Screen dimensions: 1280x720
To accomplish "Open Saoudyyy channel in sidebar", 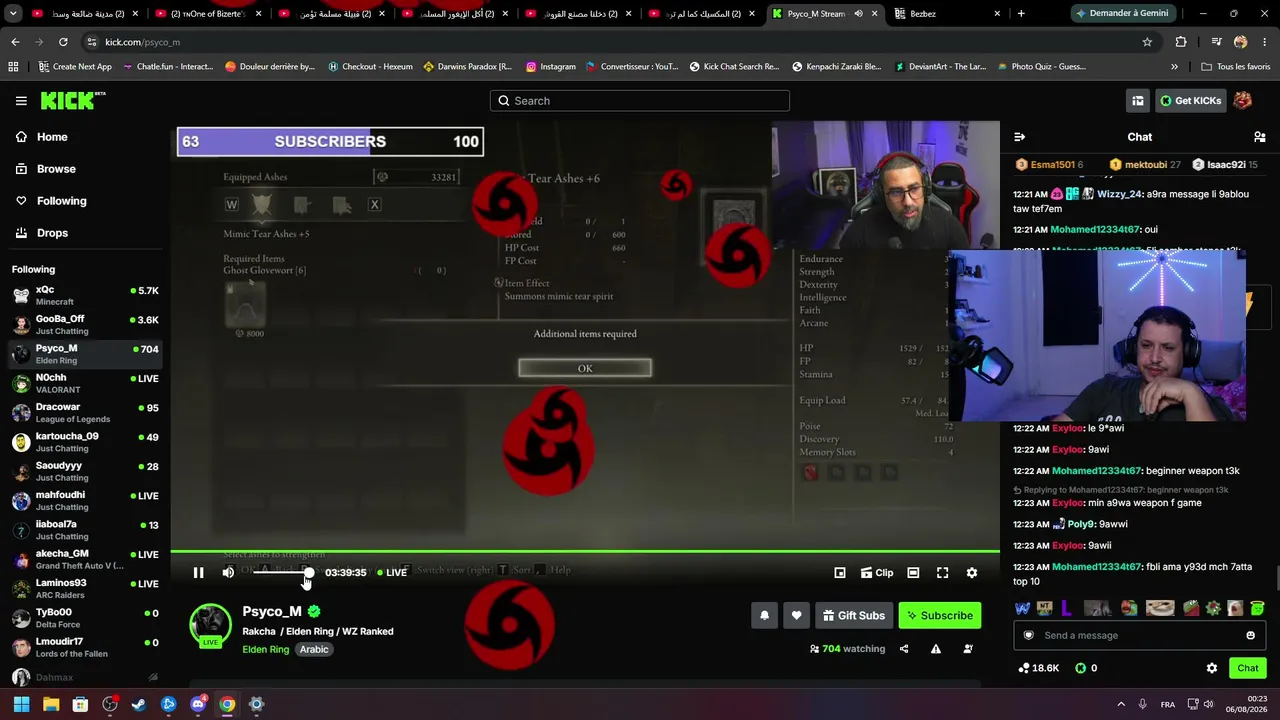I will (85, 471).
